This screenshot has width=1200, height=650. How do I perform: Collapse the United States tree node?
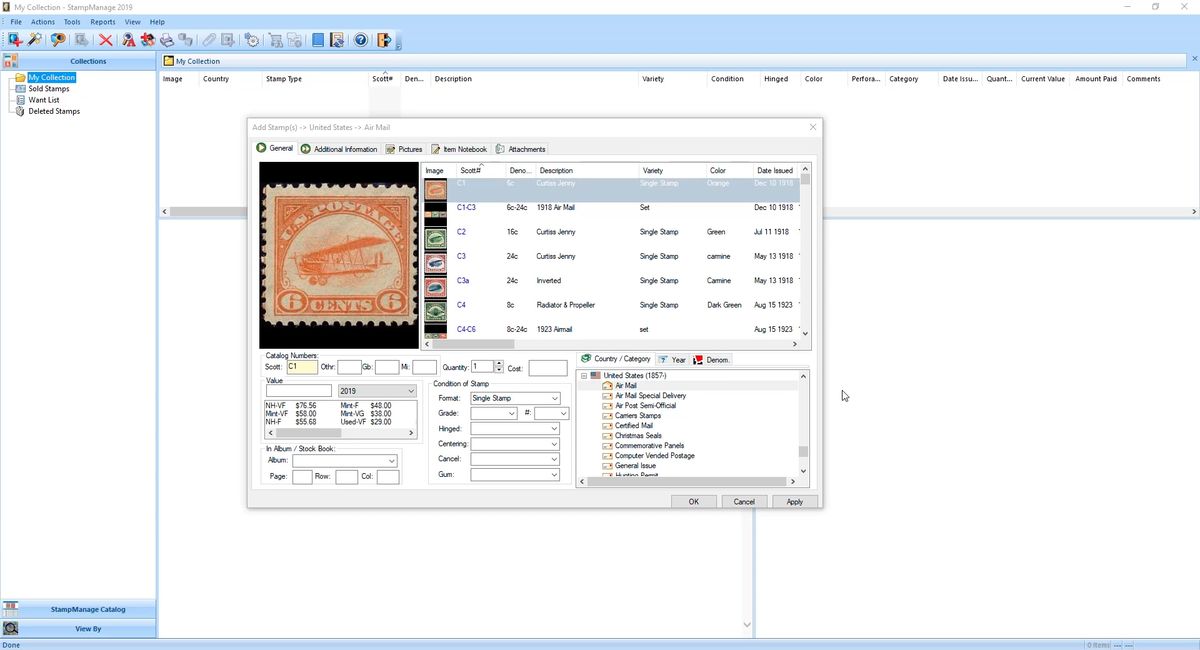(584, 376)
